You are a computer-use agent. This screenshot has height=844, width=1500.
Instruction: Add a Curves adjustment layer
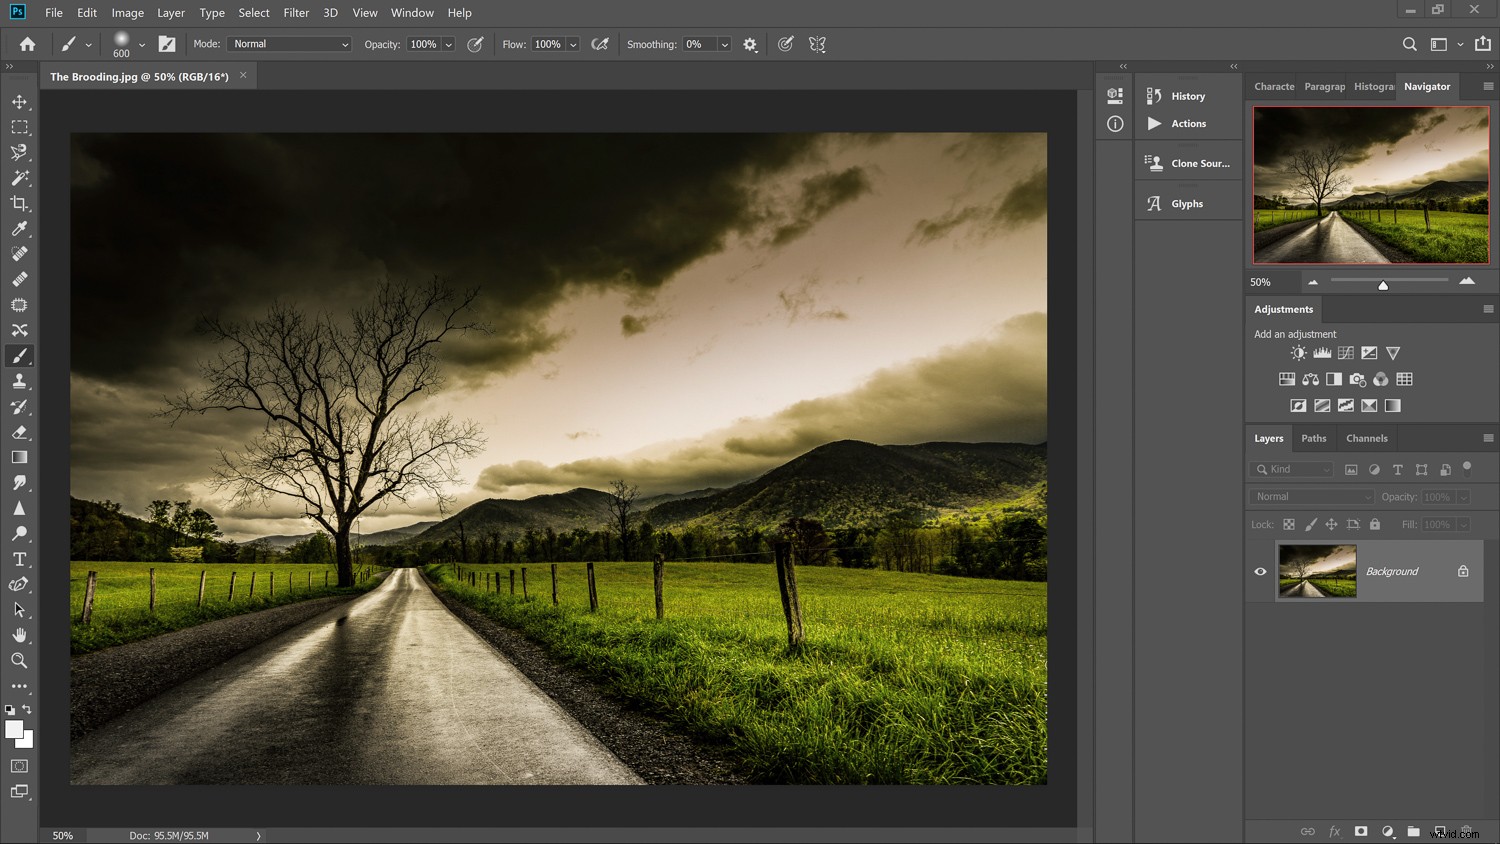tap(1345, 352)
